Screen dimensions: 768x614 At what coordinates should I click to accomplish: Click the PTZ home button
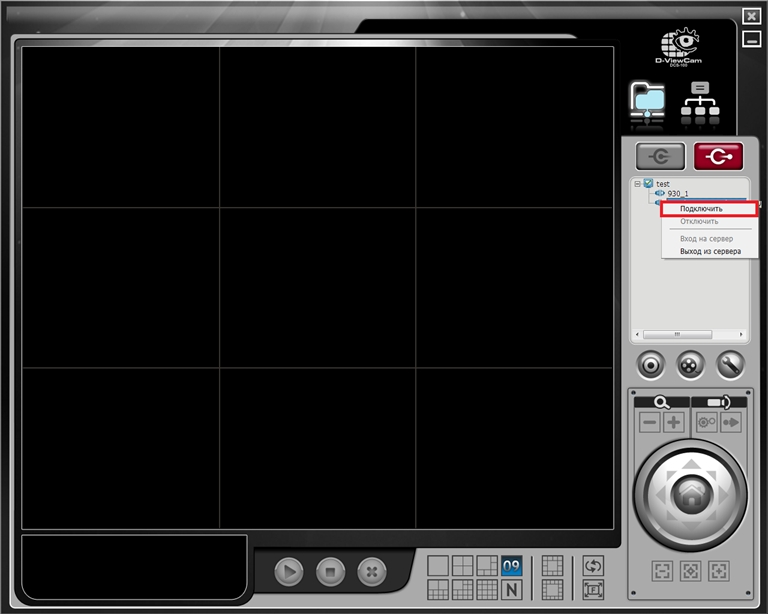coord(689,493)
